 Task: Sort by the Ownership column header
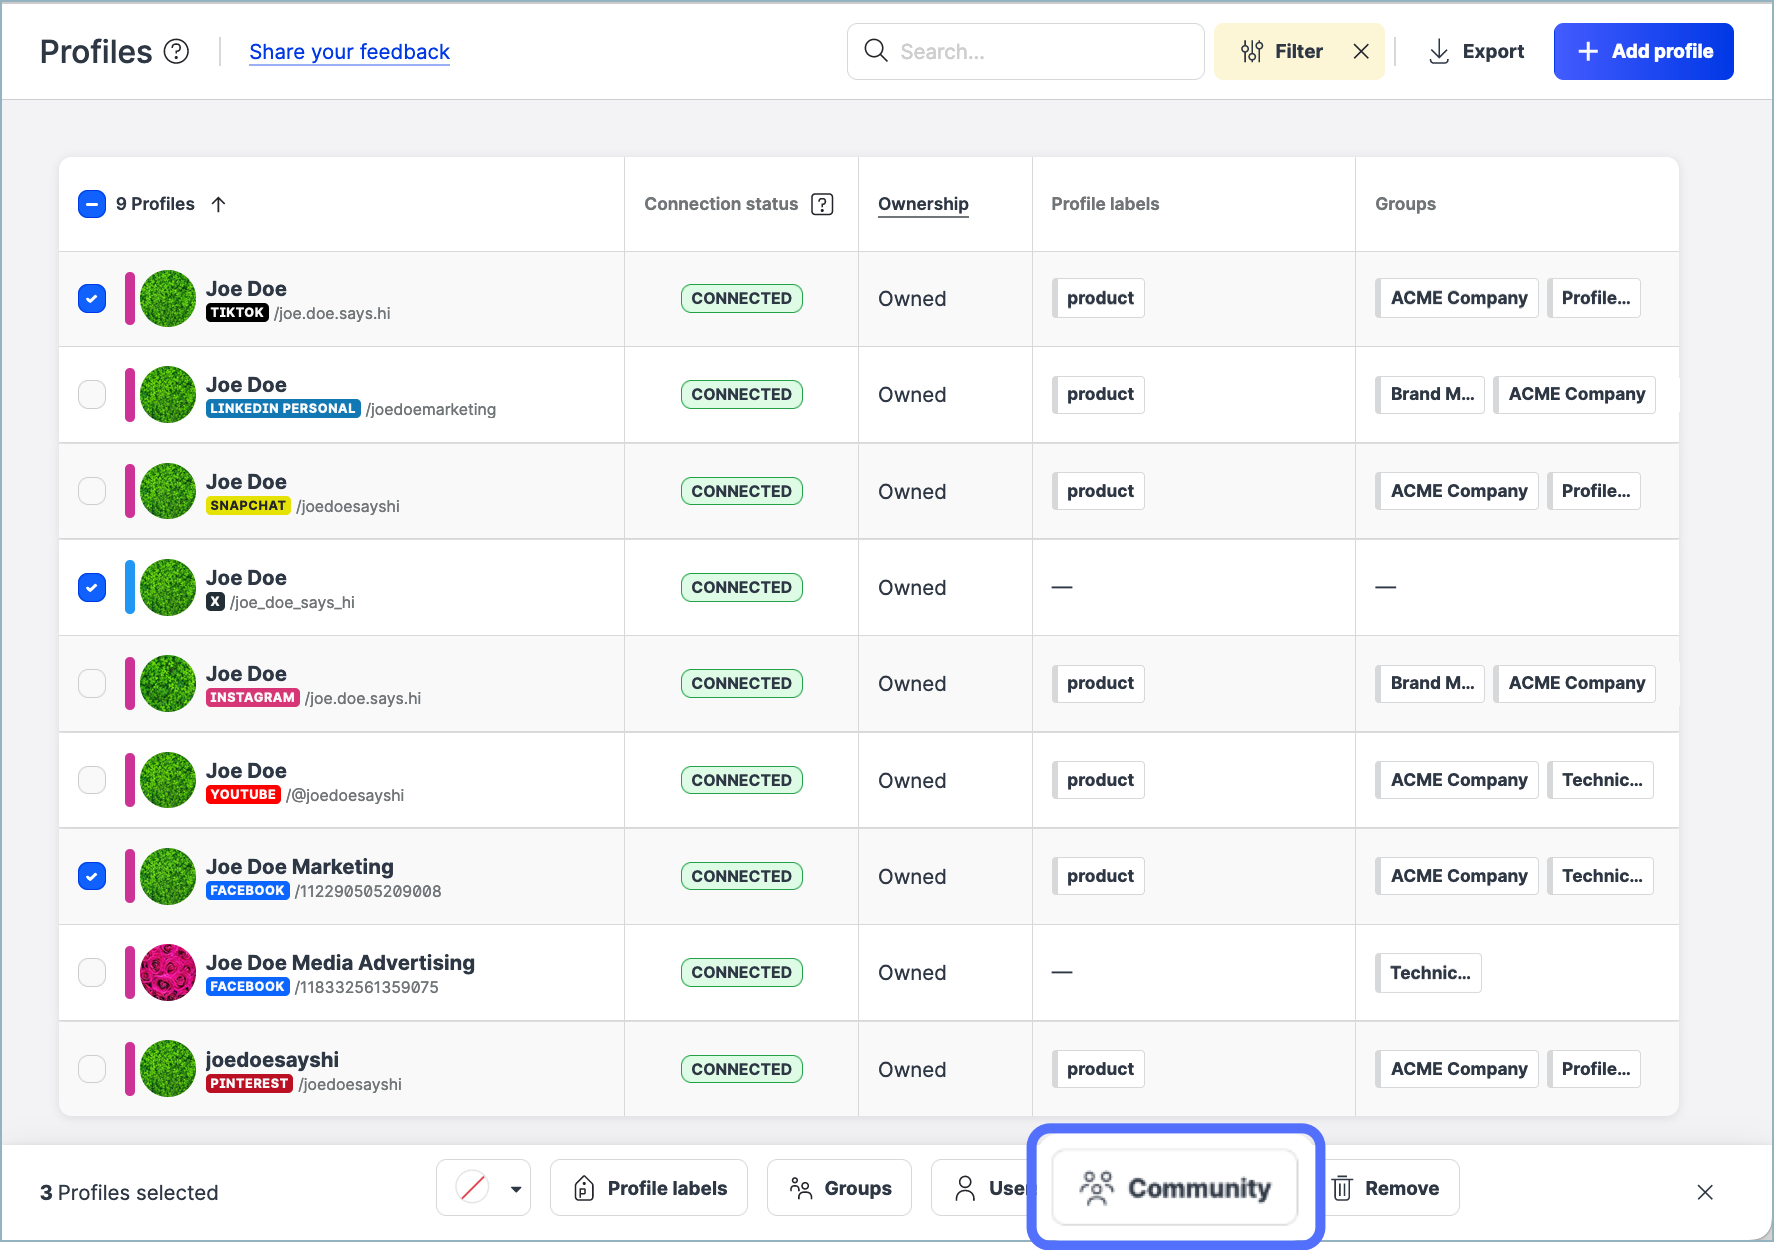coord(923,204)
